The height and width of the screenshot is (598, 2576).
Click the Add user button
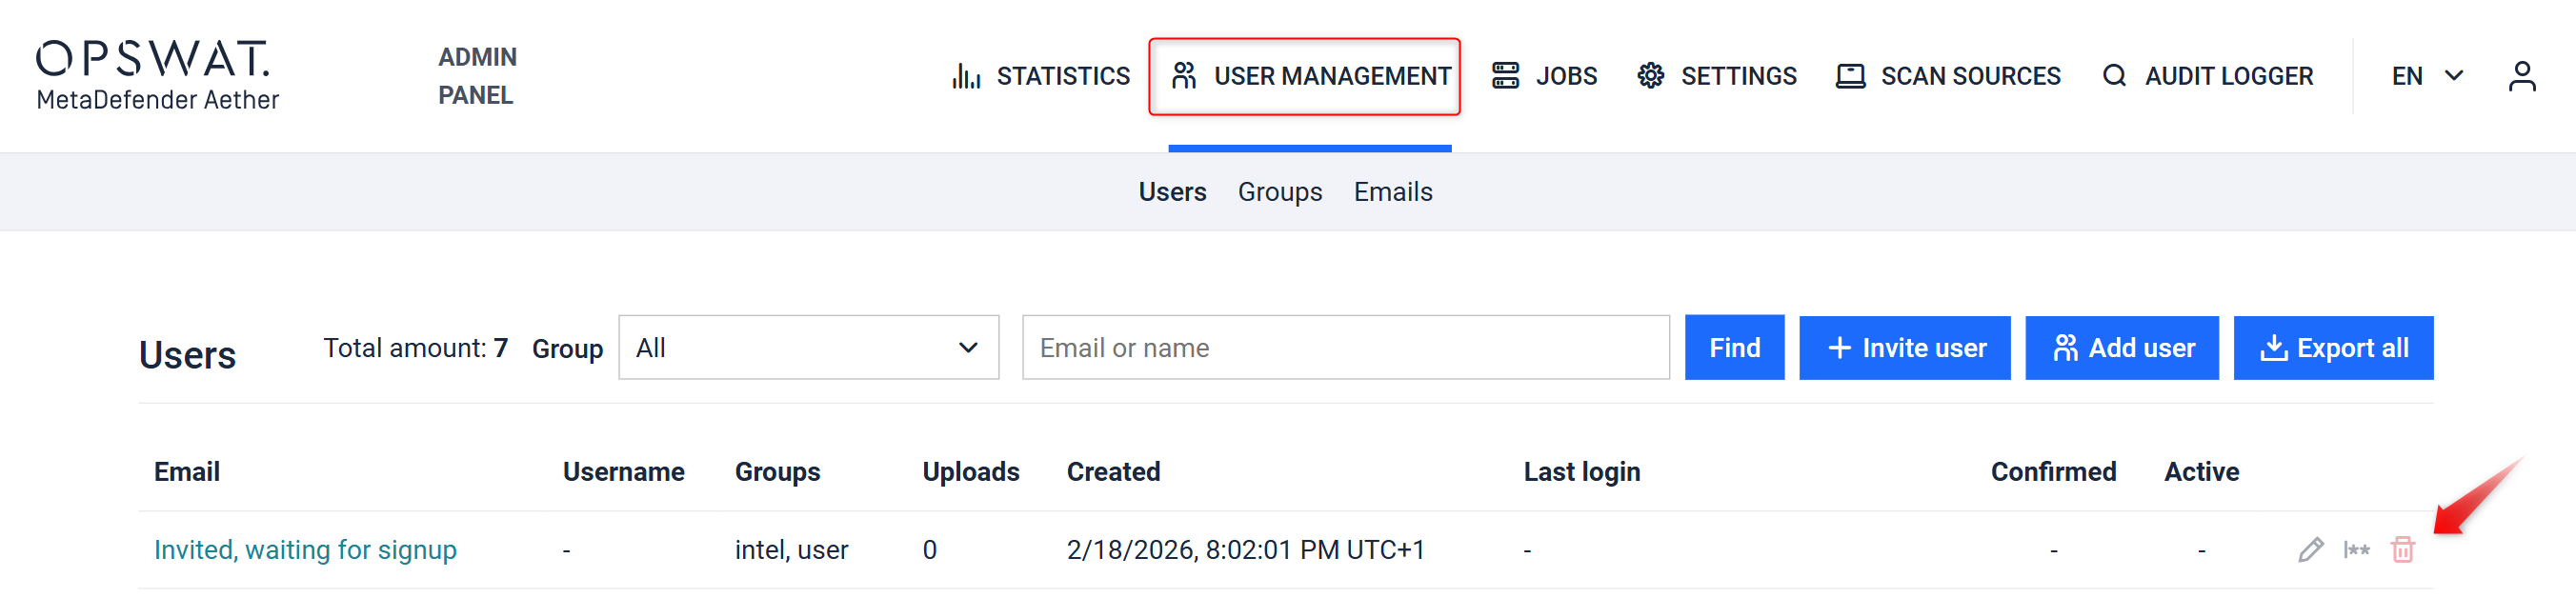2121,348
